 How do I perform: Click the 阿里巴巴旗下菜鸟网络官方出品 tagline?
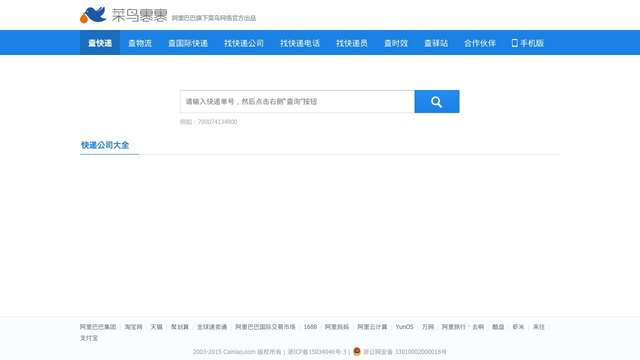tap(214, 18)
